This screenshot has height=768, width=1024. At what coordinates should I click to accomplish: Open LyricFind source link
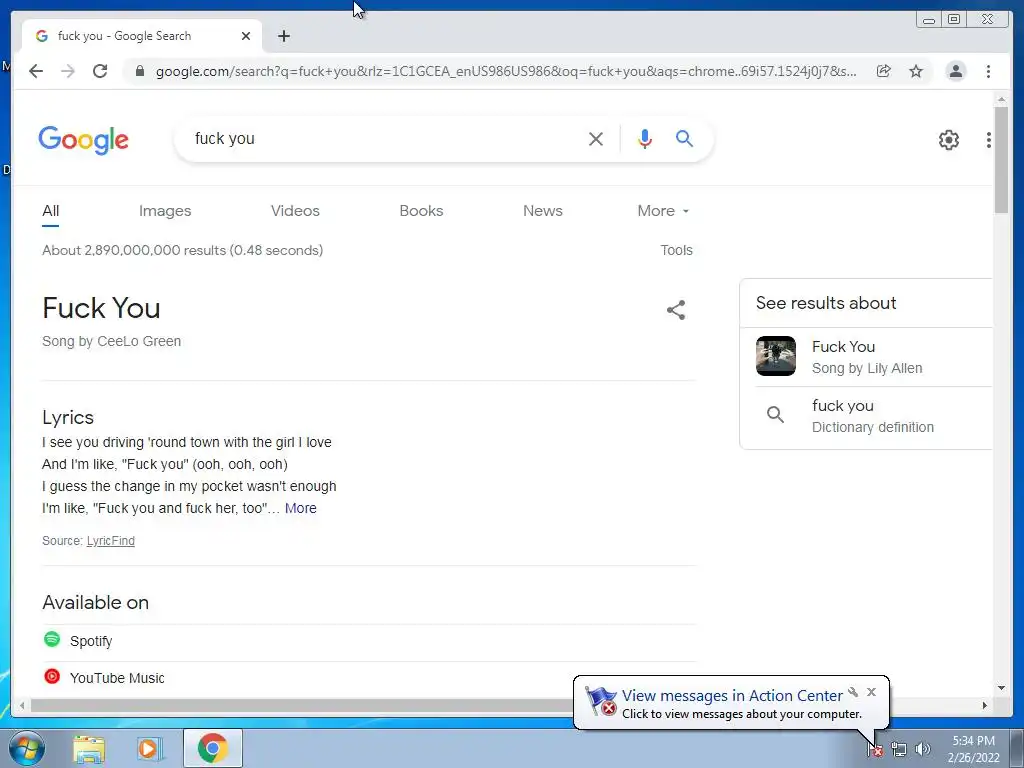click(x=110, y=541)
